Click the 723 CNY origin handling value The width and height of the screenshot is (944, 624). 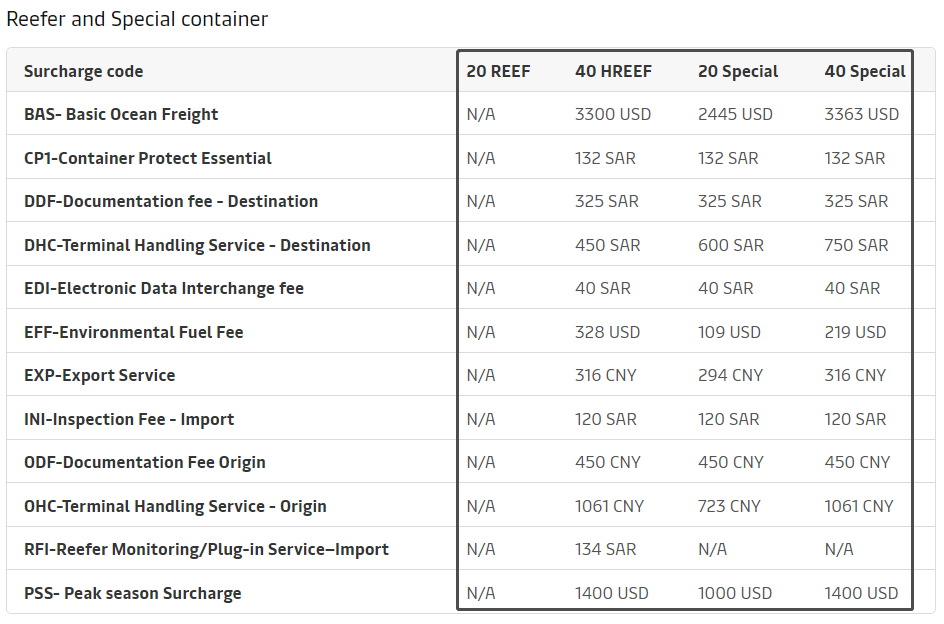[729, 506]
